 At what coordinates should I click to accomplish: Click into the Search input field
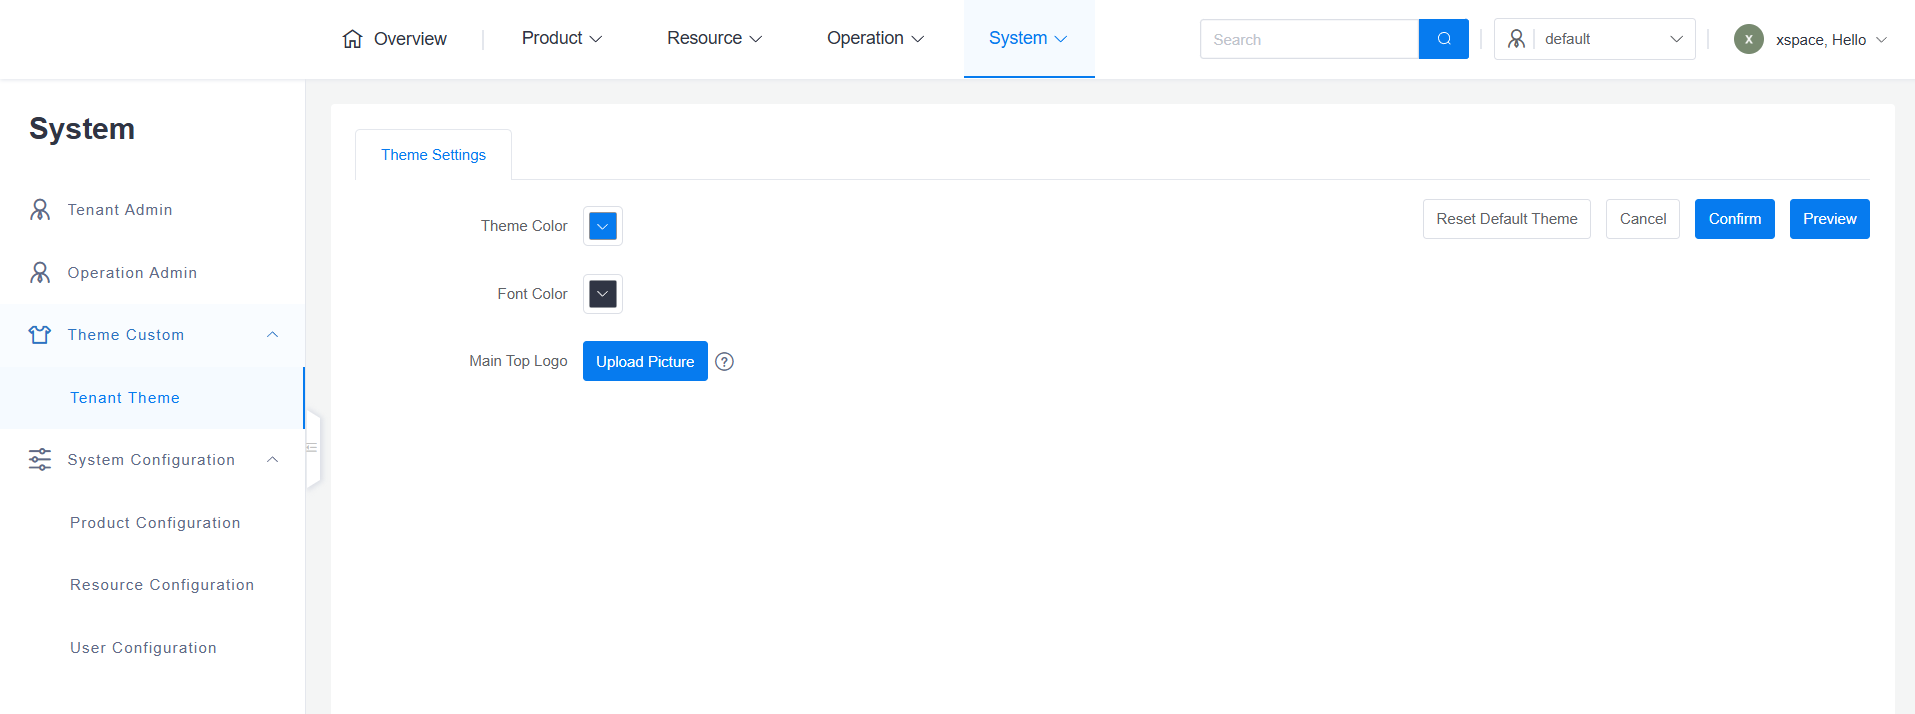1308,39
